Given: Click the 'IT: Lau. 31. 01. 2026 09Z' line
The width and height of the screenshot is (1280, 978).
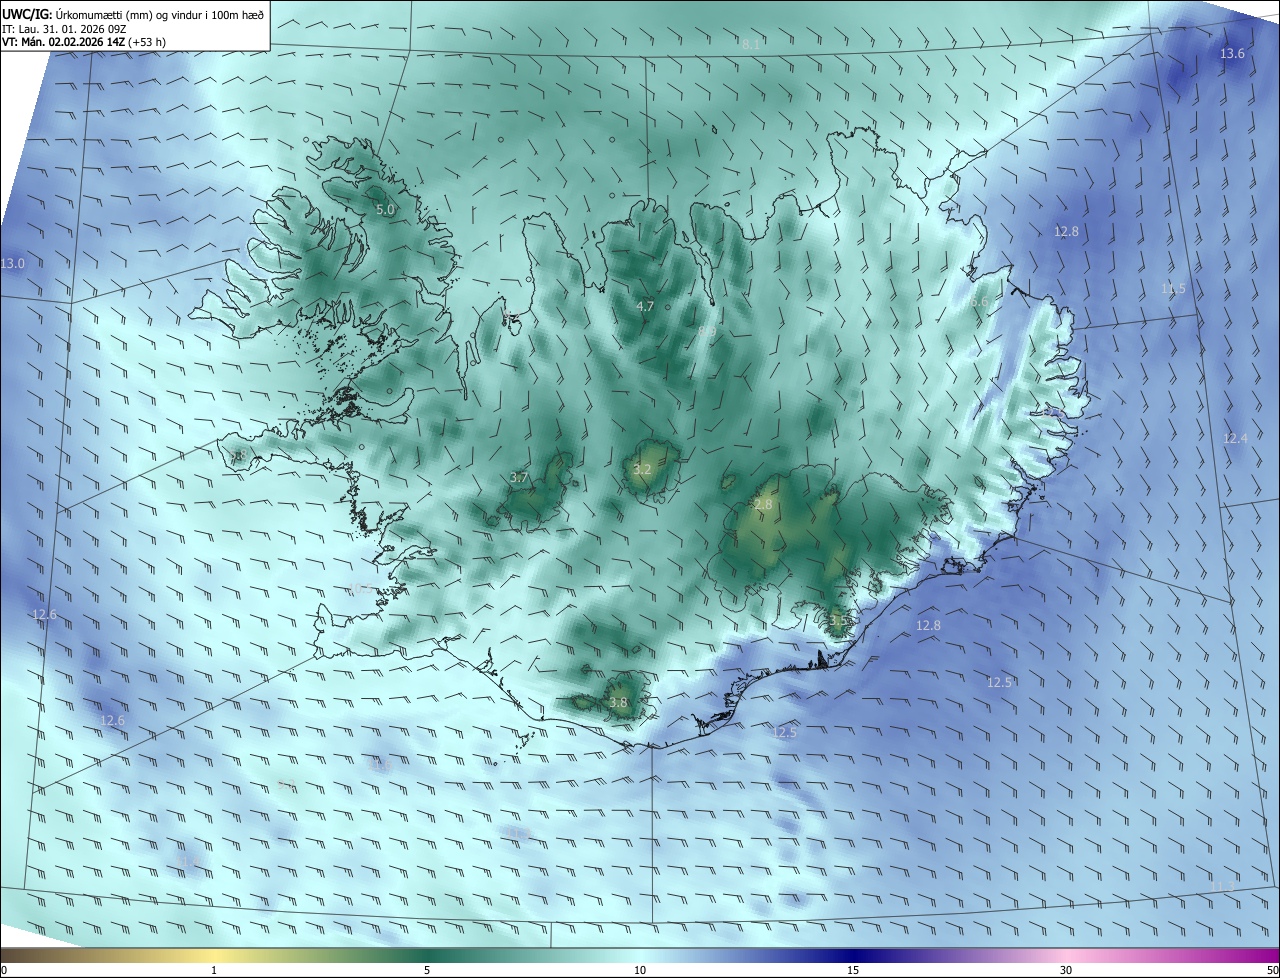Looking at the screenshot, I should point(64,29).
